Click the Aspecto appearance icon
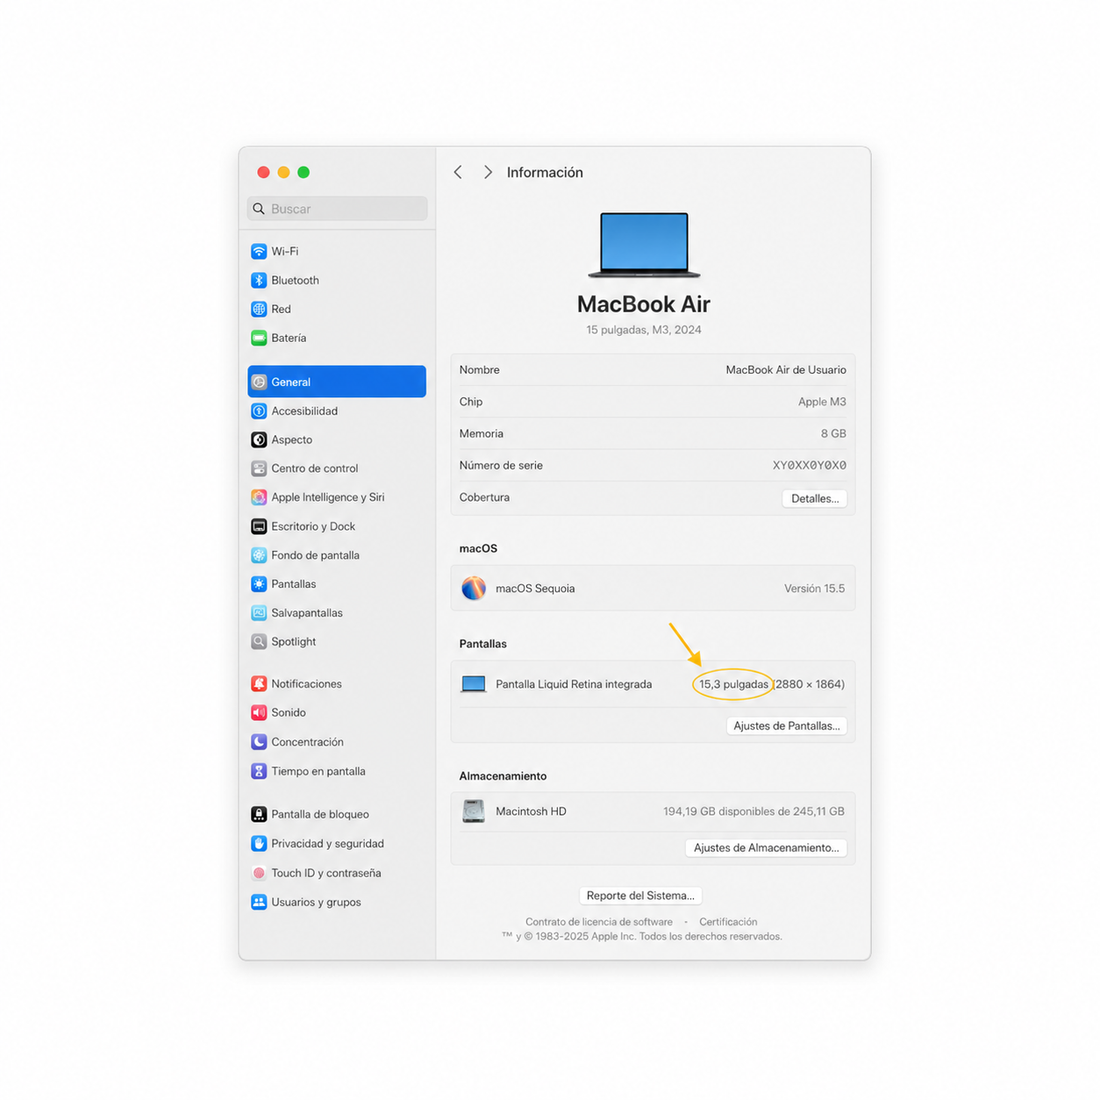Image resolution: width=1100 pixels, height=1100 pixels. coord(259,440)
